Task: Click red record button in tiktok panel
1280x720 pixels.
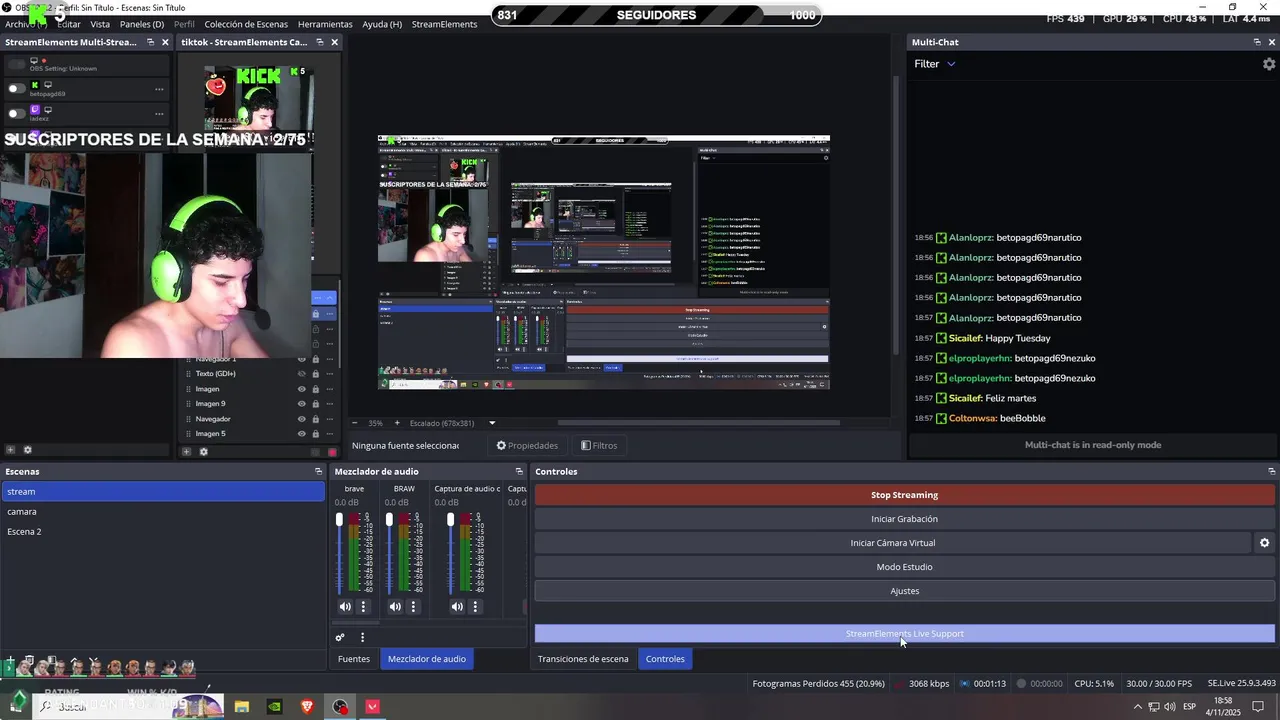Action: (x=332, y=452)
